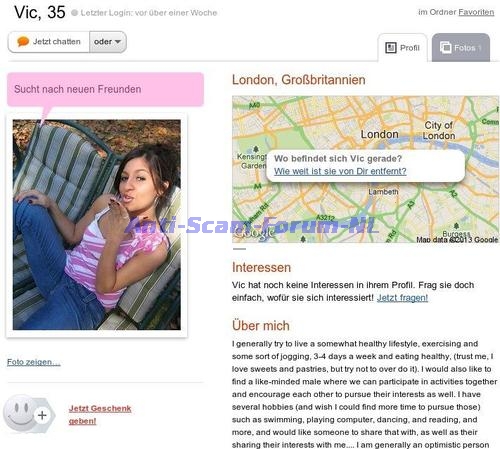Click the Kensington Gardens tree icon
This screenshot has width=500, height=449.
point(256,149)
